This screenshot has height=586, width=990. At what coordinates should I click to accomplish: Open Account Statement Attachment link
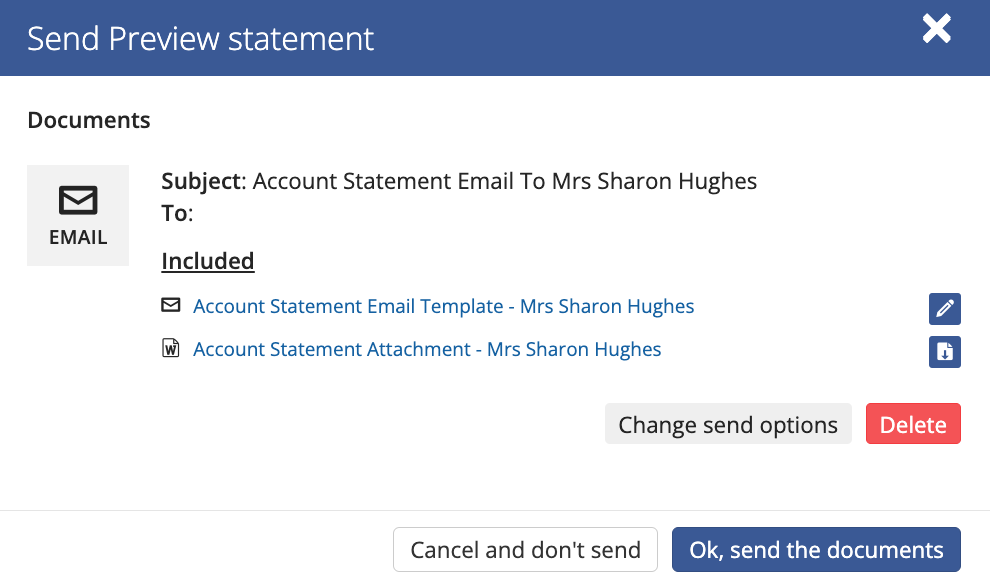[x=427, y=349]
